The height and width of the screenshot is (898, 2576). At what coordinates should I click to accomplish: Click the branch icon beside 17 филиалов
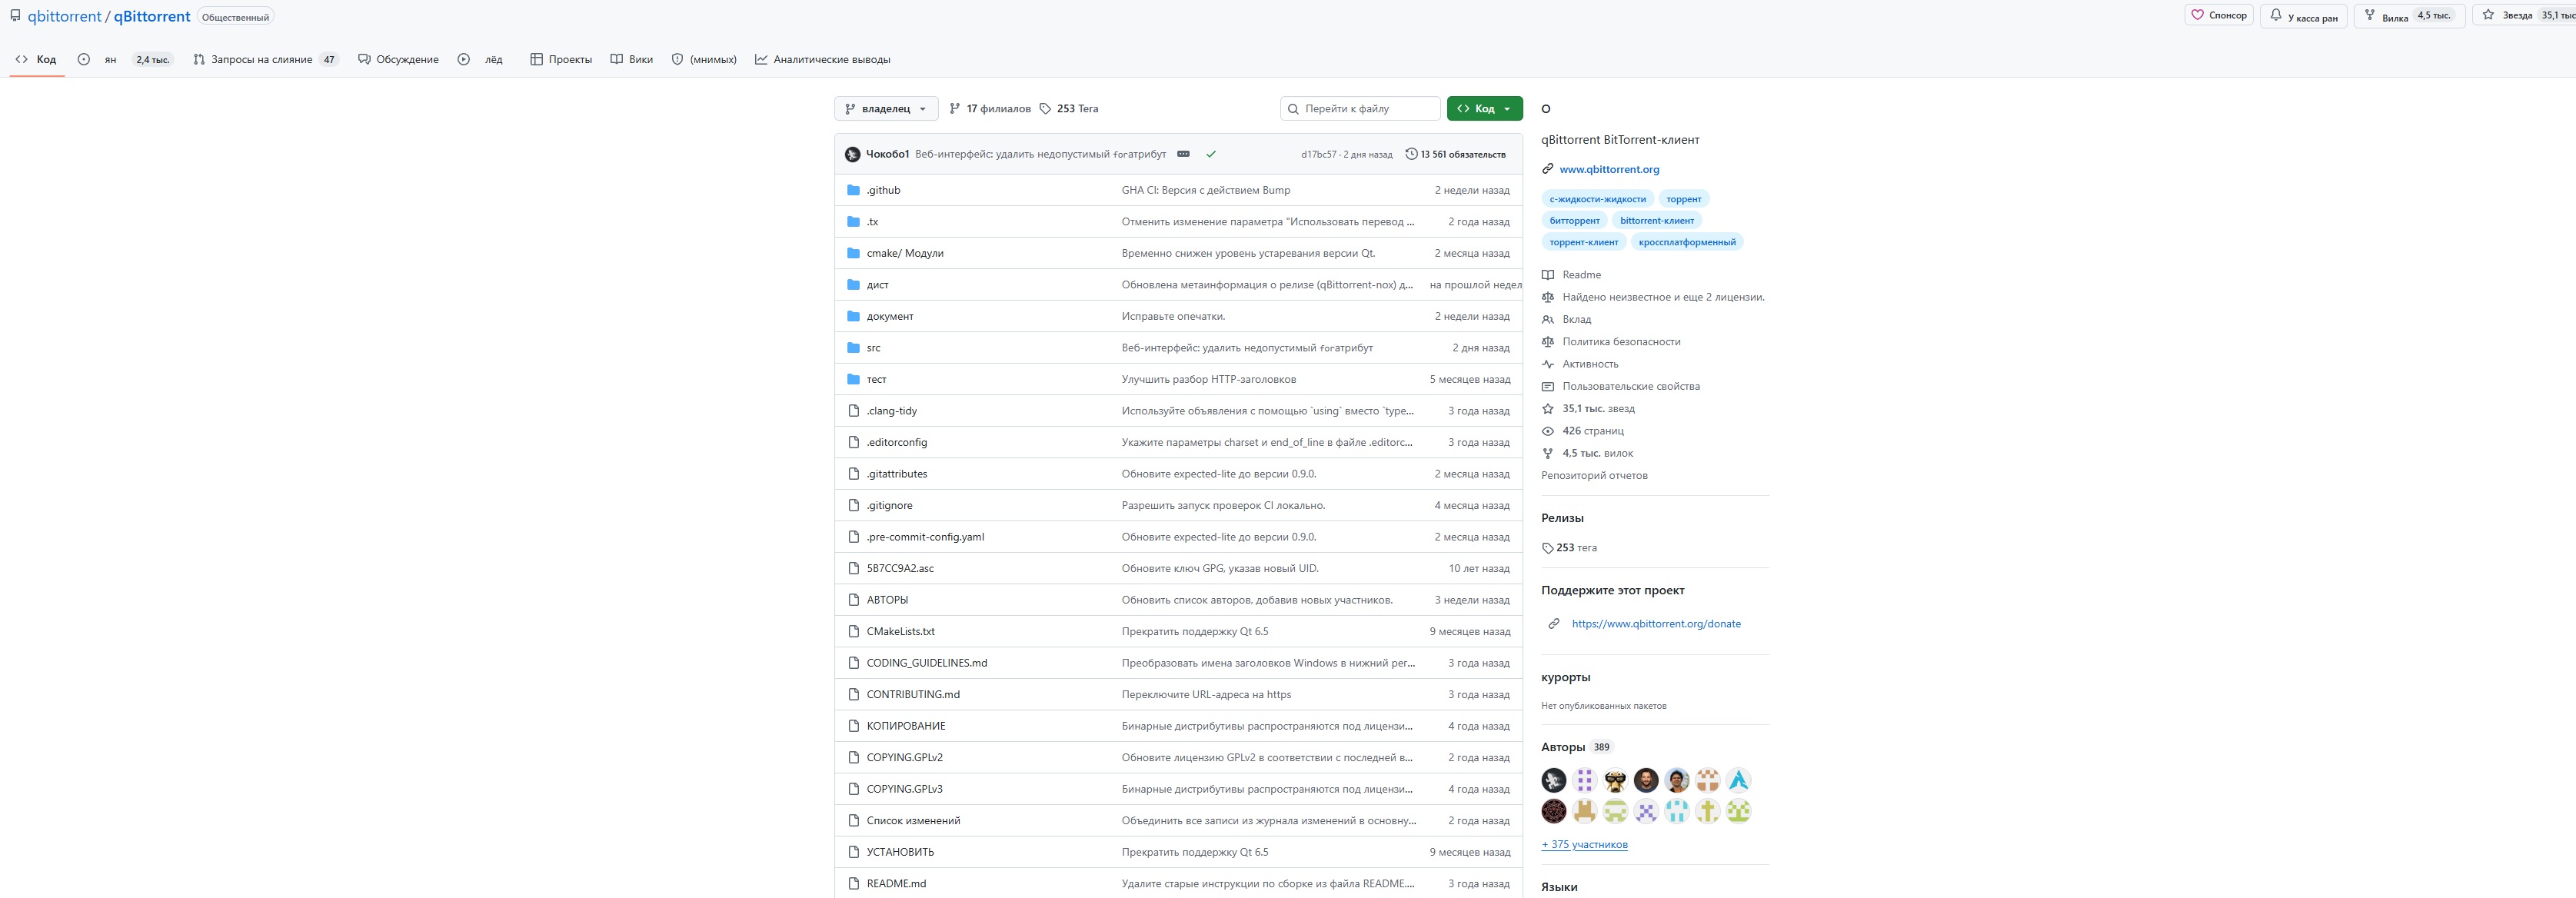pos(955,109)
